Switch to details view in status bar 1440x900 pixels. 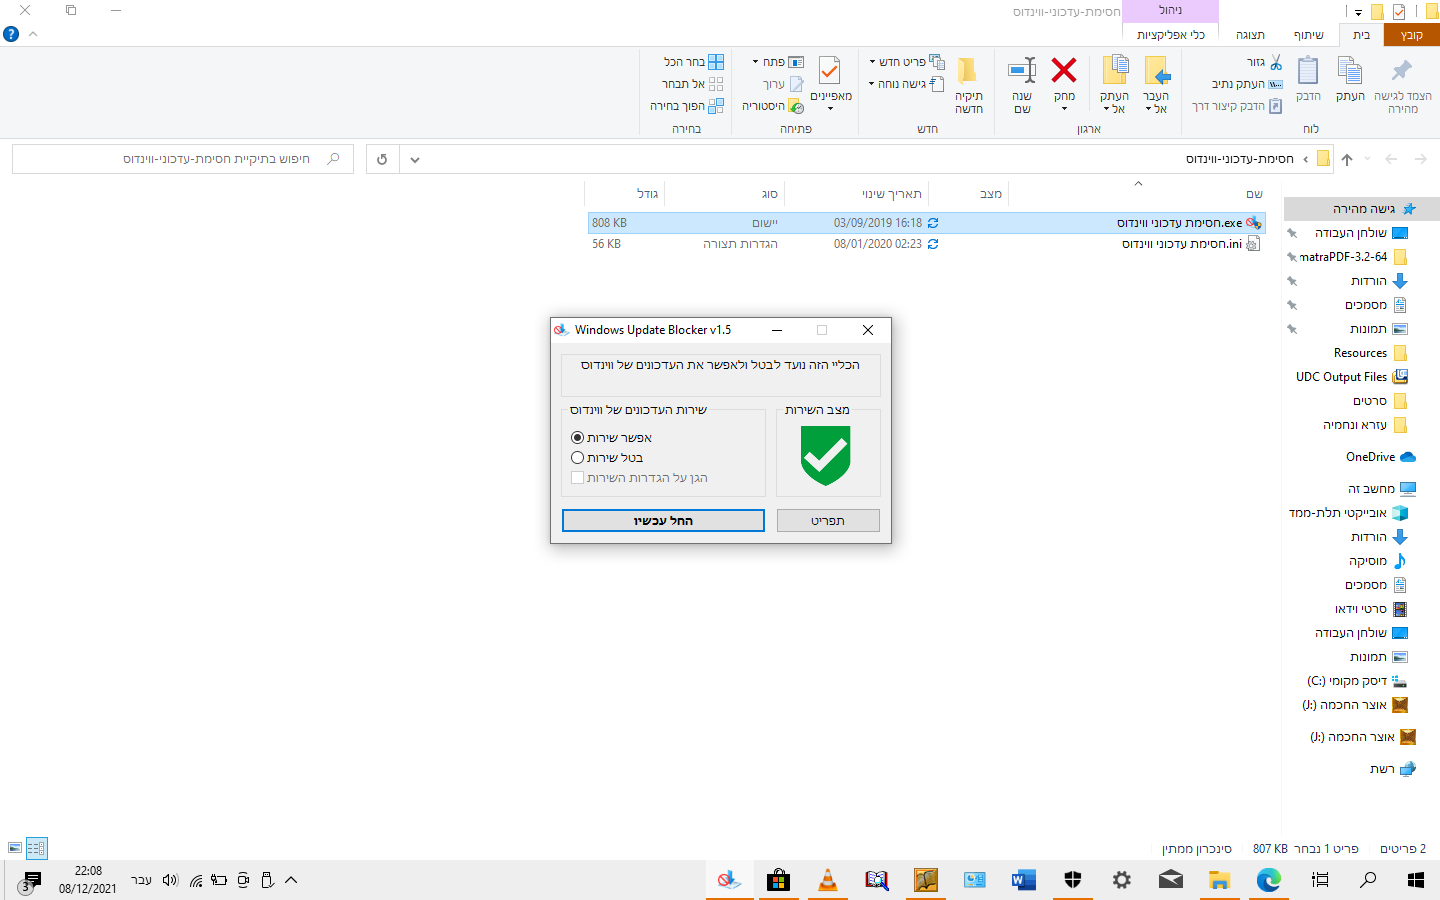[36, 848]
